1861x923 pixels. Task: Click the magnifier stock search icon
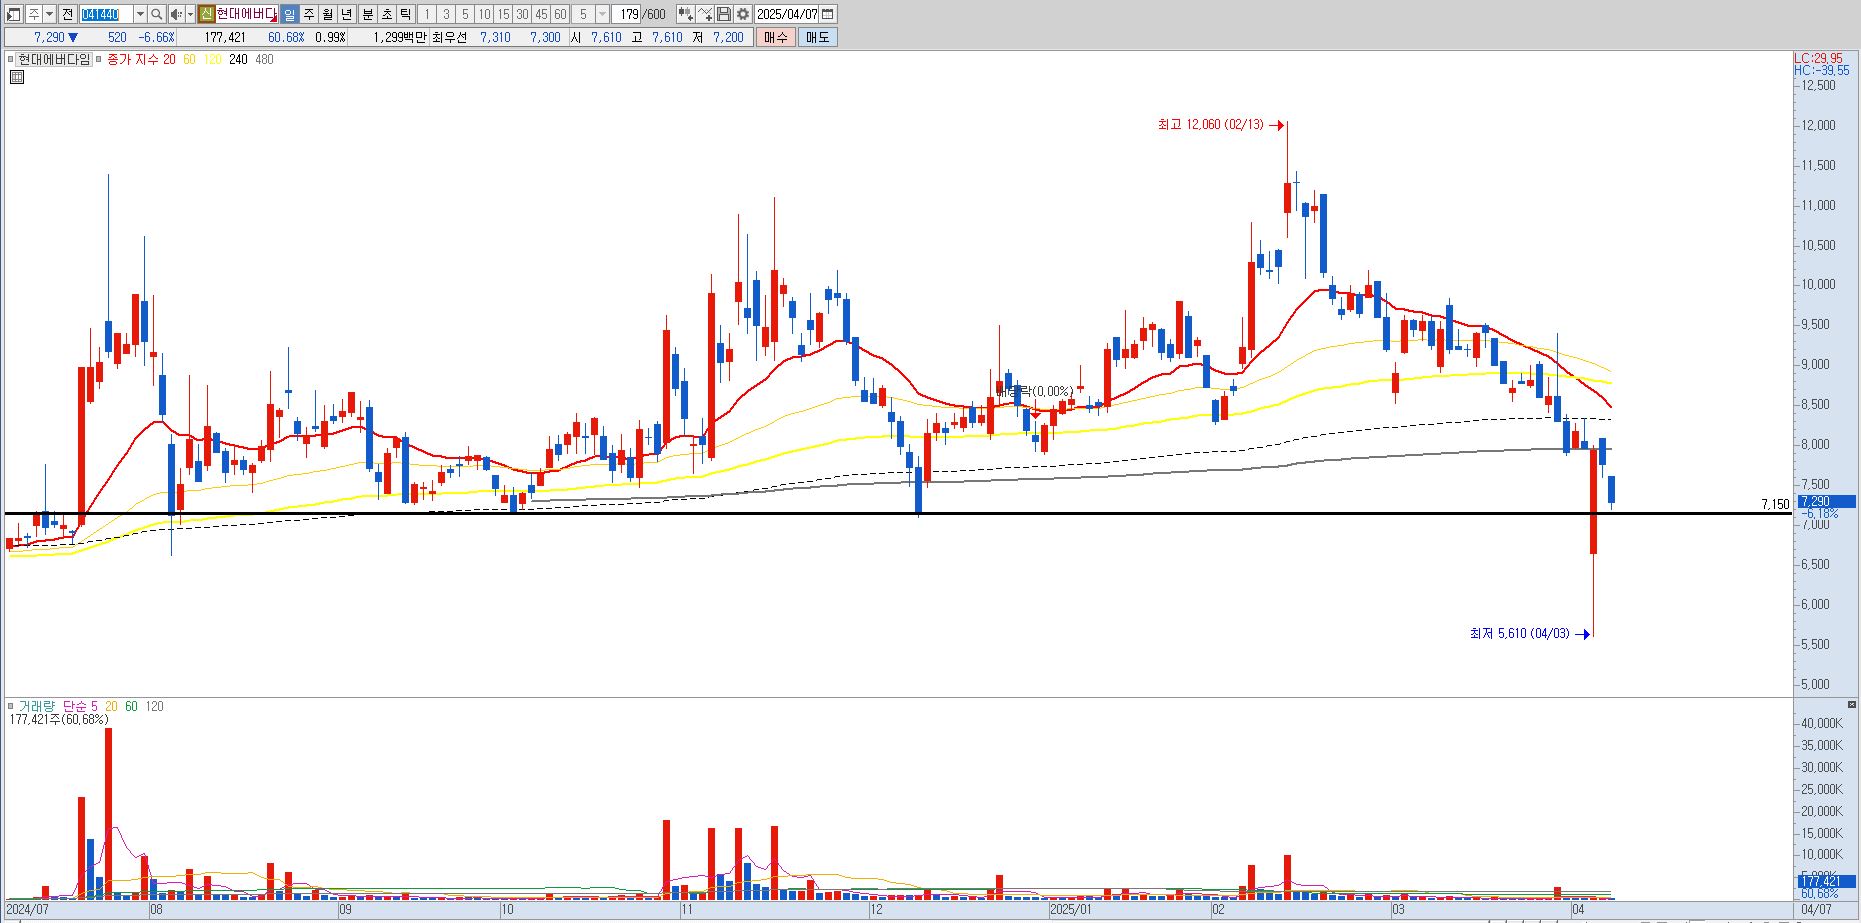157,14
